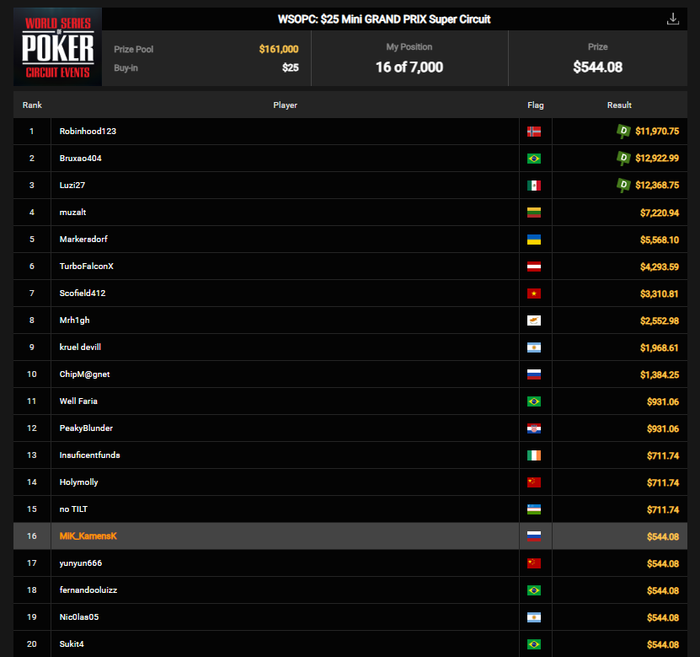
Task: Click the Ukraine flag for Markersdorf
Action: pyautogui.click(x=534, y=239)
